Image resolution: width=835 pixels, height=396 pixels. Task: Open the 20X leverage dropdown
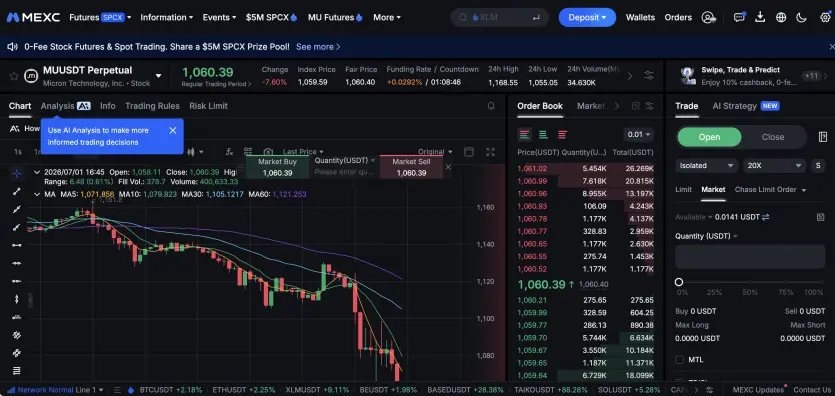[774, 166]
